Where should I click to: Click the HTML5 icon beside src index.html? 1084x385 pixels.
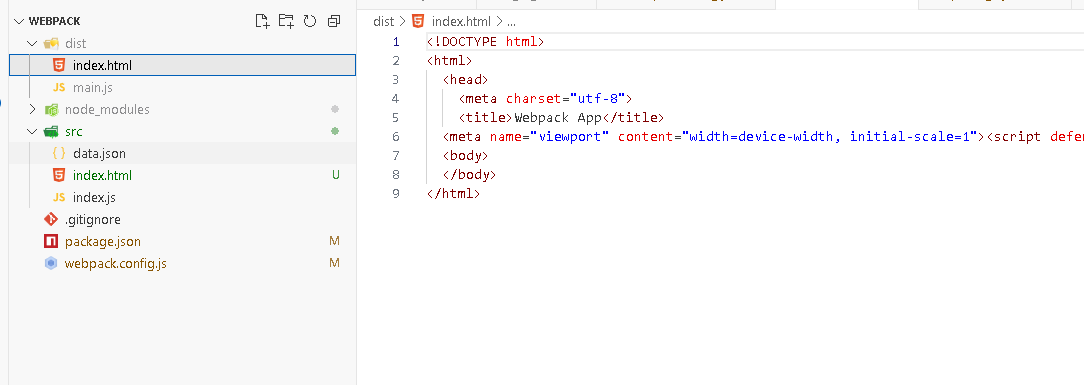(59, 176)
